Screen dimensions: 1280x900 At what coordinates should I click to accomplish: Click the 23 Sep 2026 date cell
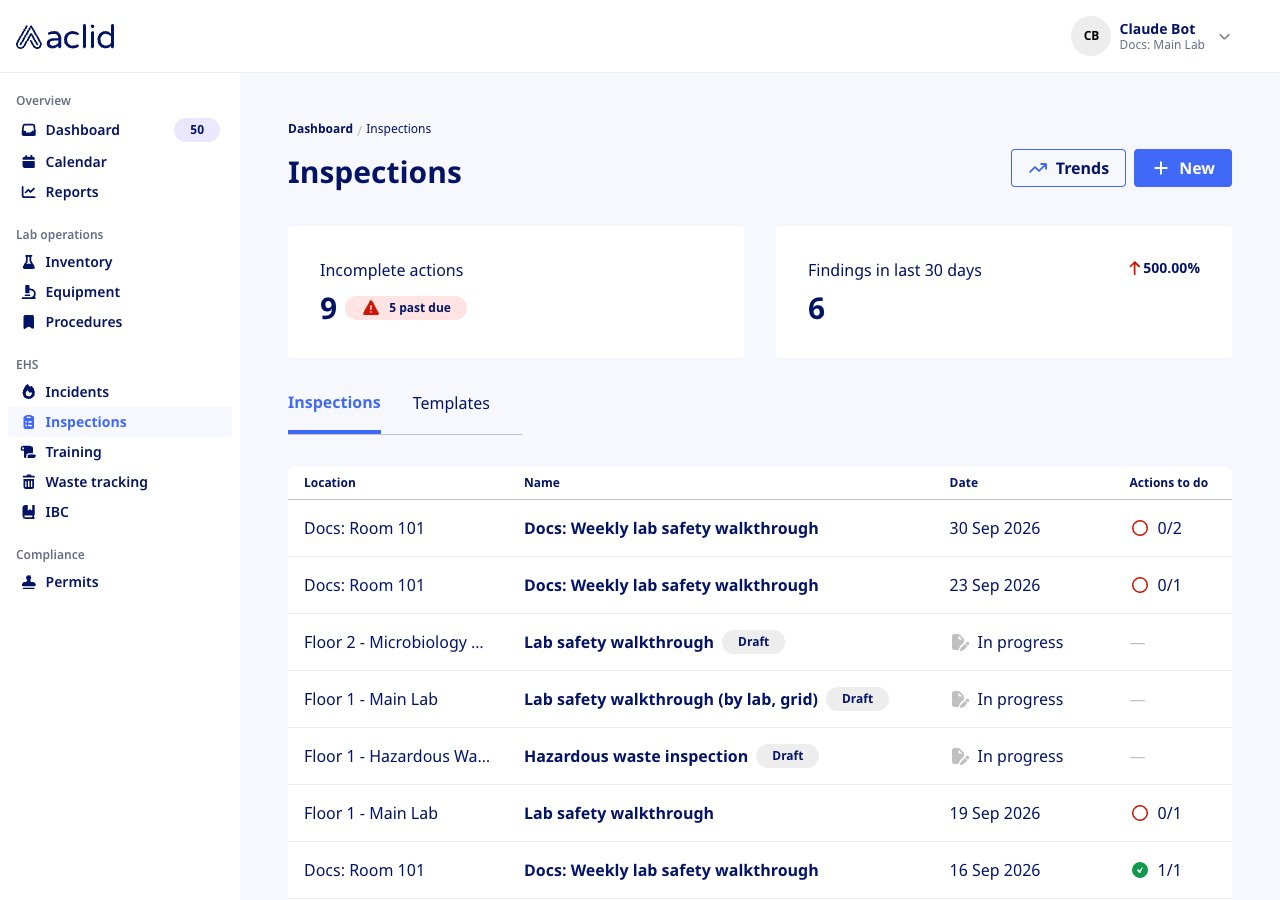tap(995, 585)
